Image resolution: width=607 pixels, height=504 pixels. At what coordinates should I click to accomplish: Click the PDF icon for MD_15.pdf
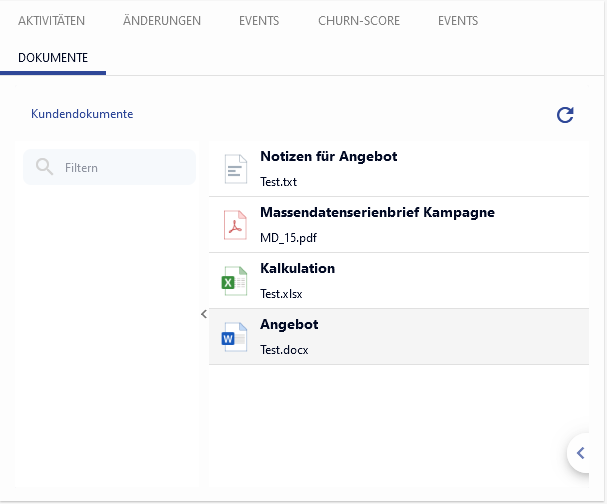click(x=234, y=225)
